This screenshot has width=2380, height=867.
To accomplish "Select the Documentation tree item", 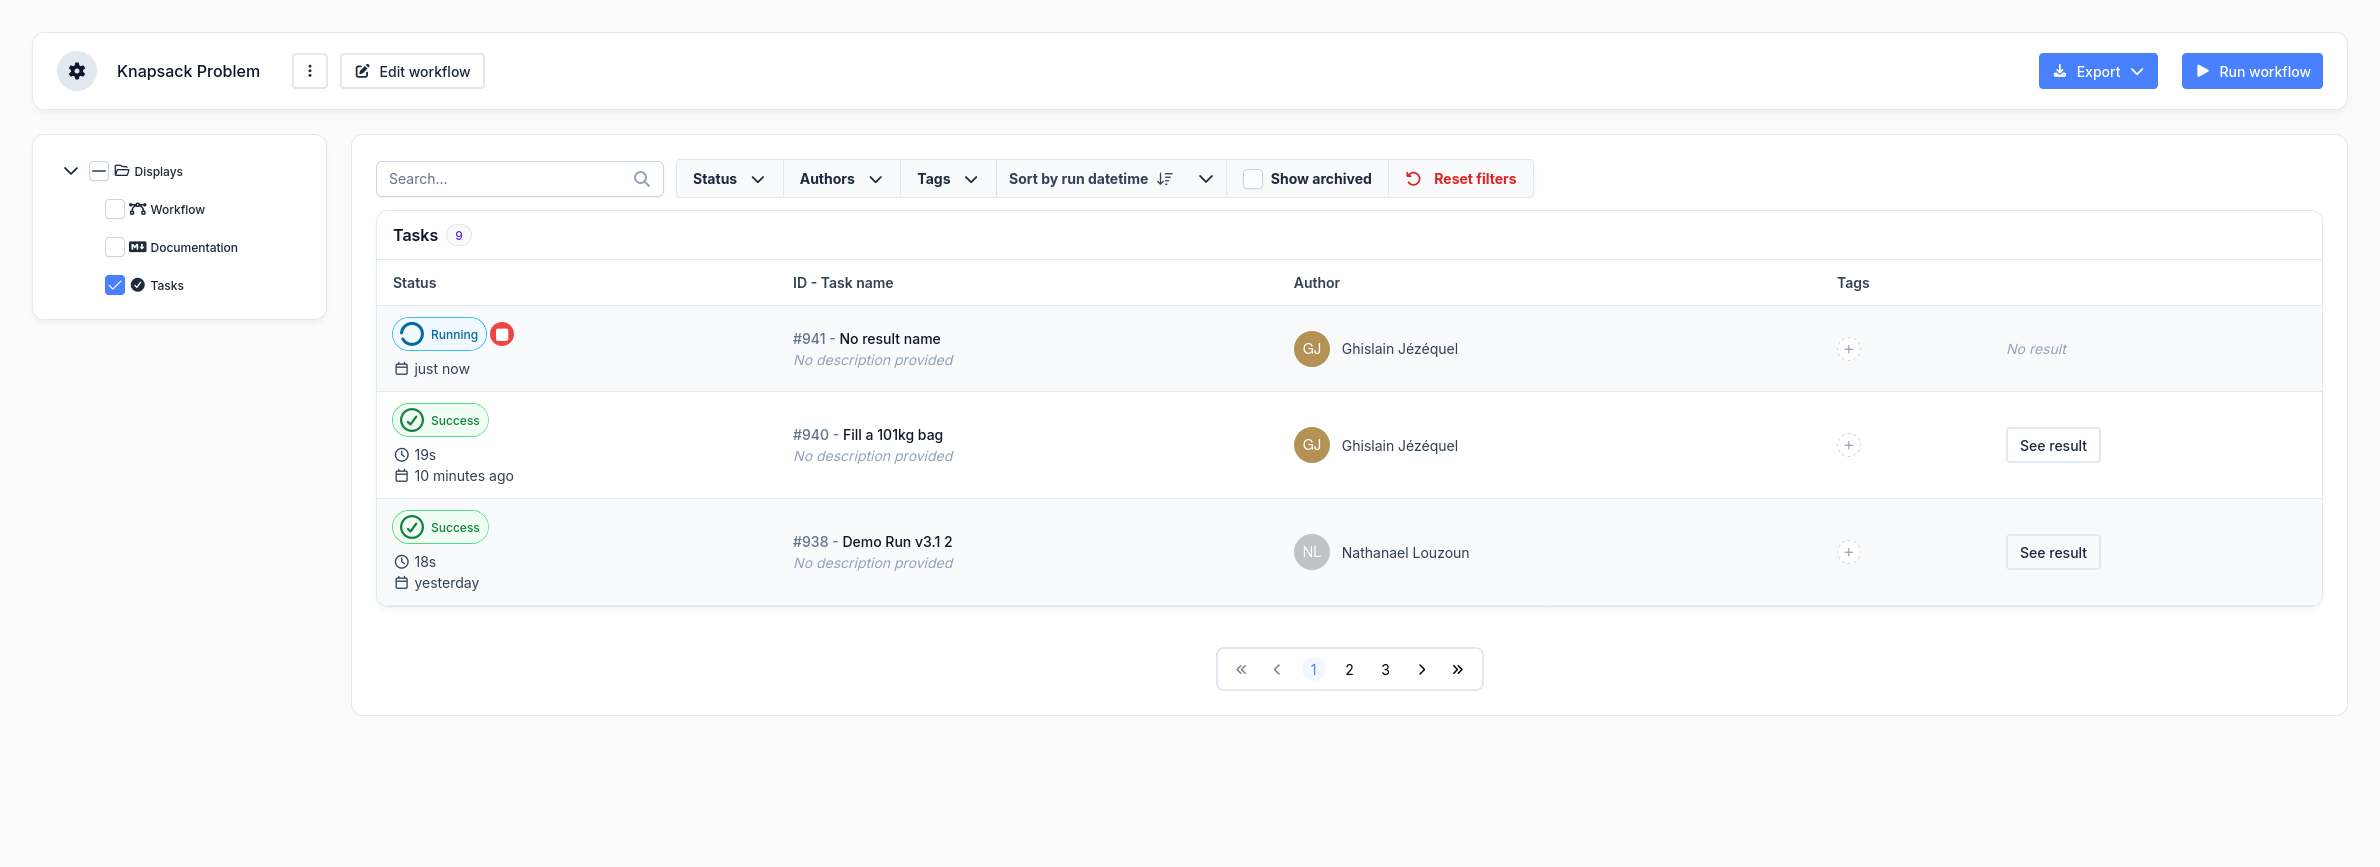I will tap(193, 247).
